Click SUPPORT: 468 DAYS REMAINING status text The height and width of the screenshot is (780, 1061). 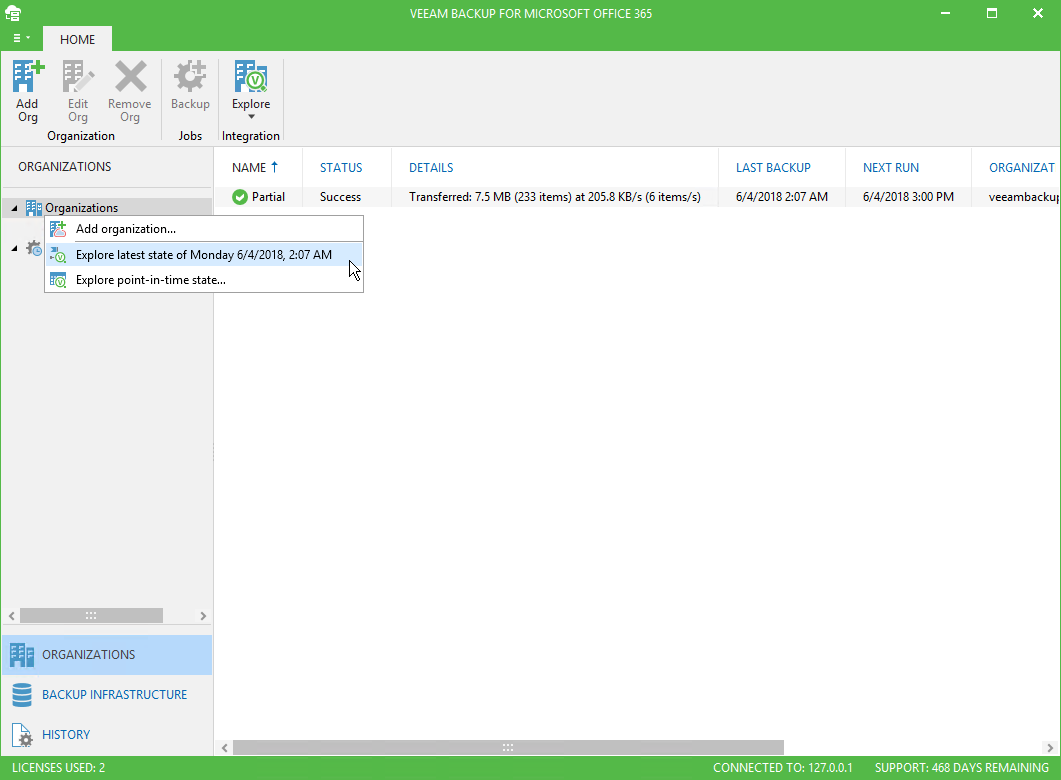pos(962,768)
